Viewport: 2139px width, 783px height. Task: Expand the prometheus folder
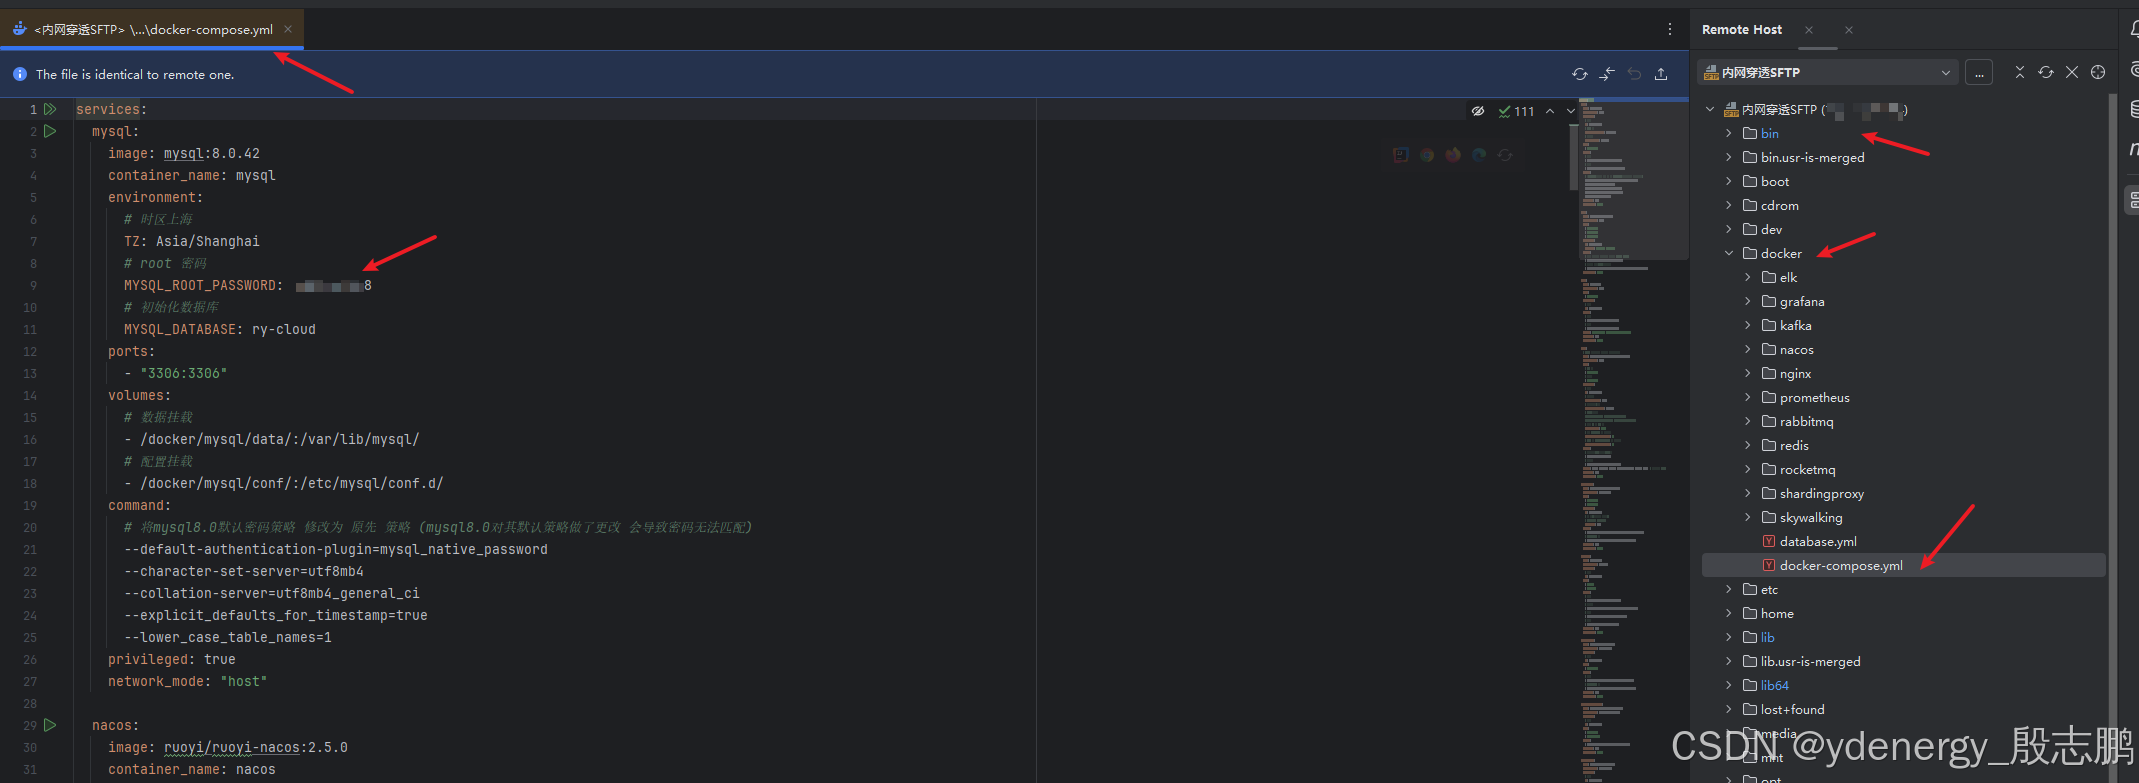pyautogui.click(x=1748, y=397)
